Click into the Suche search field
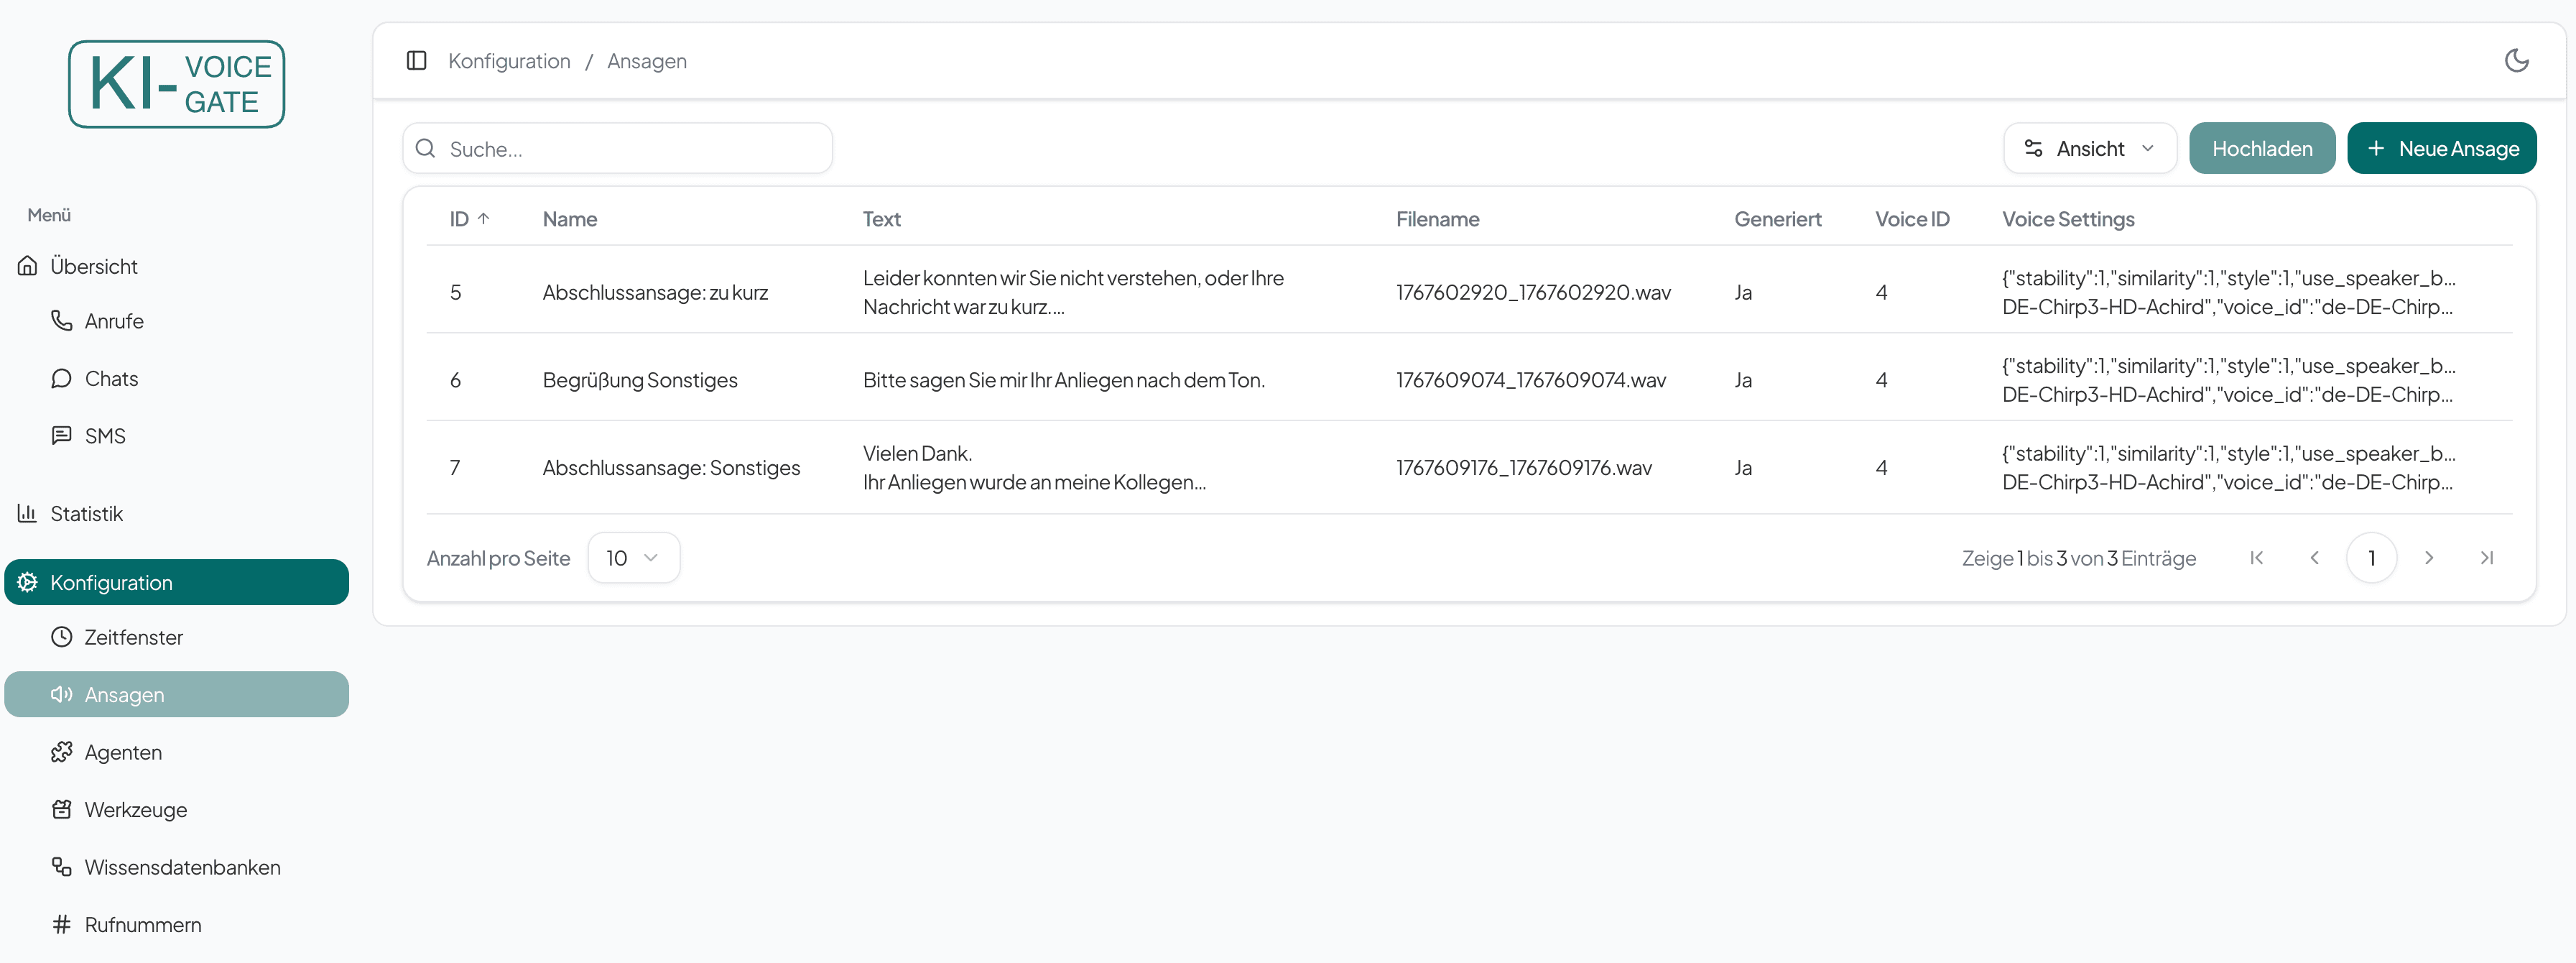Viewport: 2576px width, 963px height. point(630,149)
